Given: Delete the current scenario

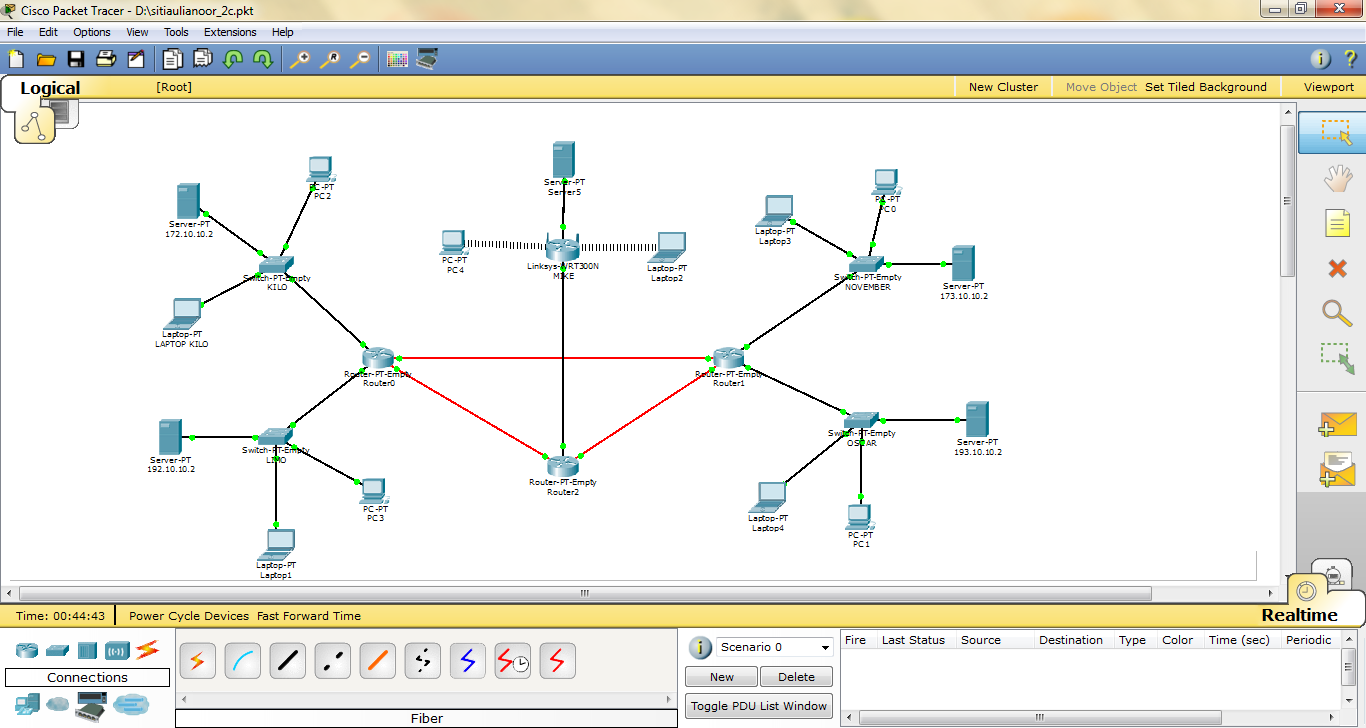Looking at the screenshot, I should [797, 677].
